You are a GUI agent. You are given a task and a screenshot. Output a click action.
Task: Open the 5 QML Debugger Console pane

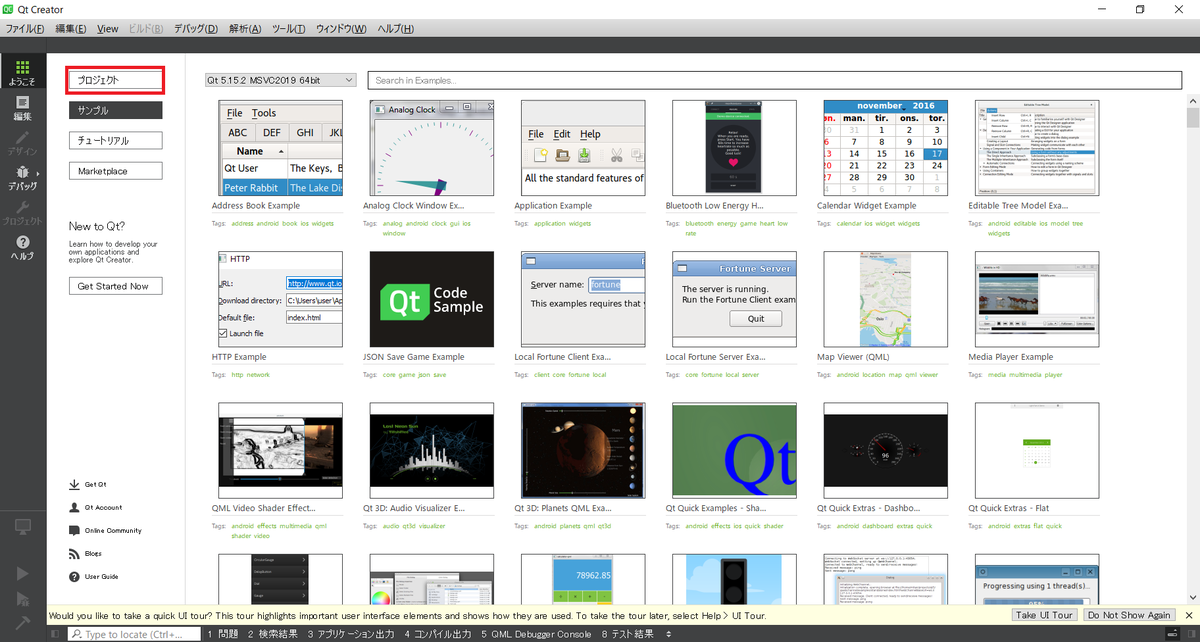(536, 634)
